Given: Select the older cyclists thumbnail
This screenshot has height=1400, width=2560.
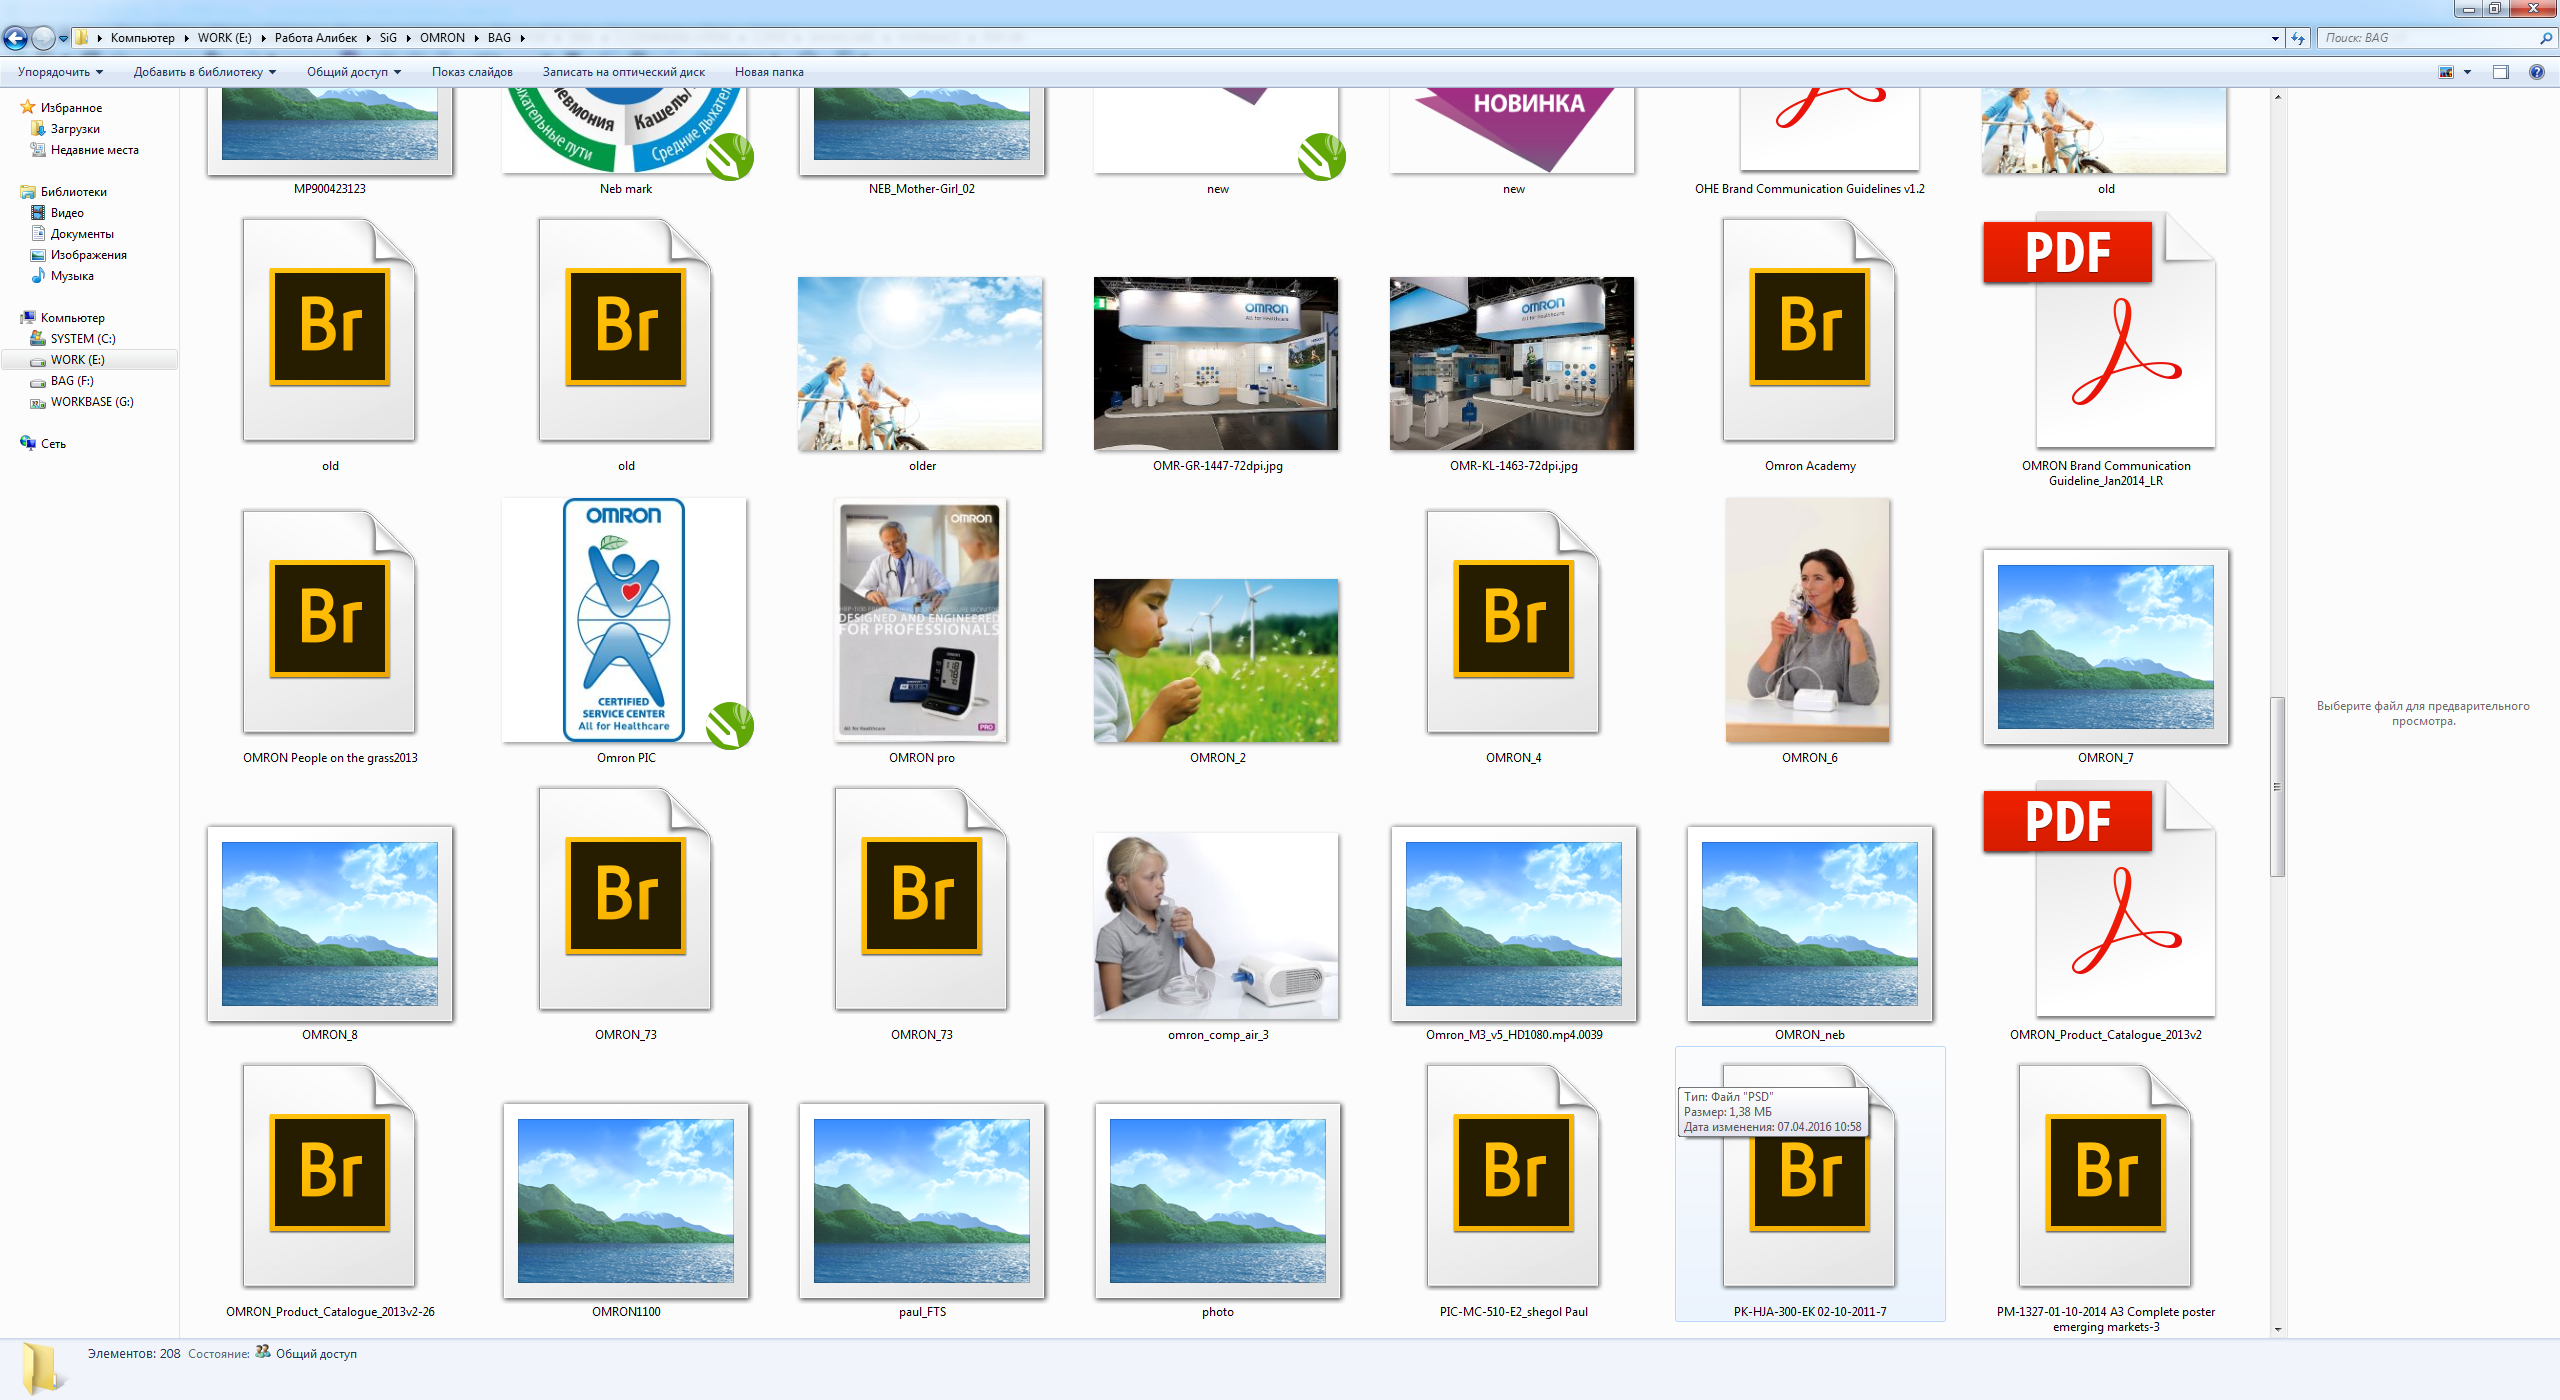Looking at the screenshot, I should [x=920, y=364].
